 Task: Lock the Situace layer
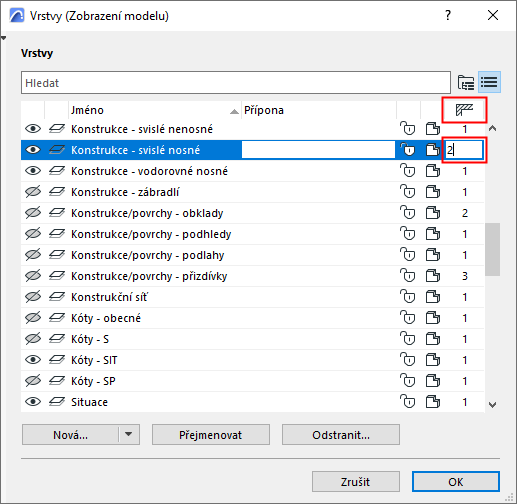408,402
